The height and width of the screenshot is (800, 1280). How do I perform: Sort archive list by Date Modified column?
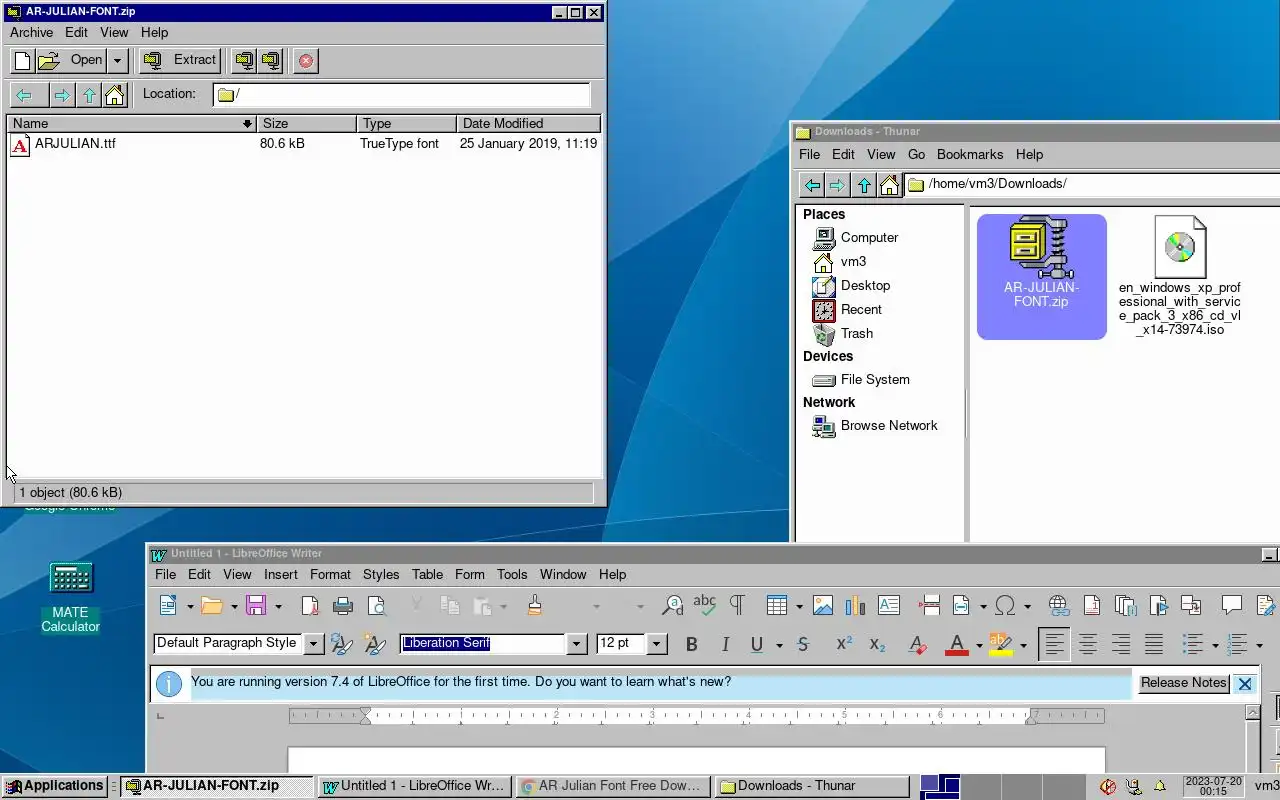click(528, 124)
